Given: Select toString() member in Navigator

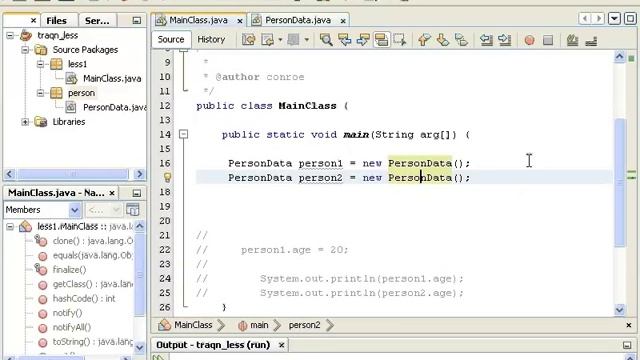Looking at the screenshot, I should pyautogui.click(x=93, y=342).
